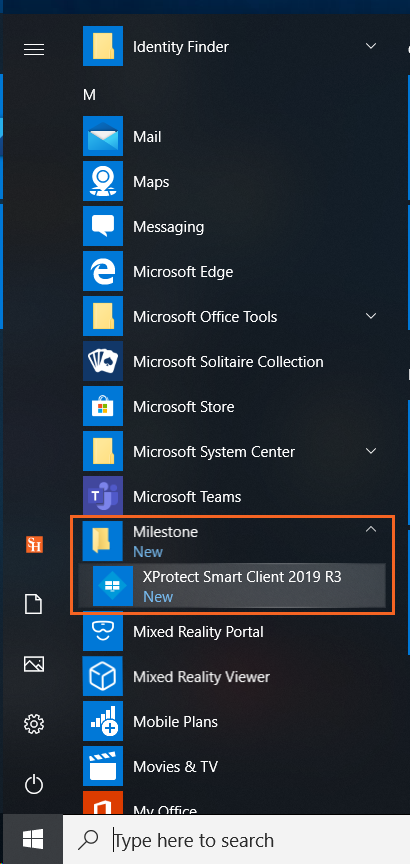Expand Microsoft Office Tools chevron
This screenshot has height=864, width=410.
[x=371, y=316]
